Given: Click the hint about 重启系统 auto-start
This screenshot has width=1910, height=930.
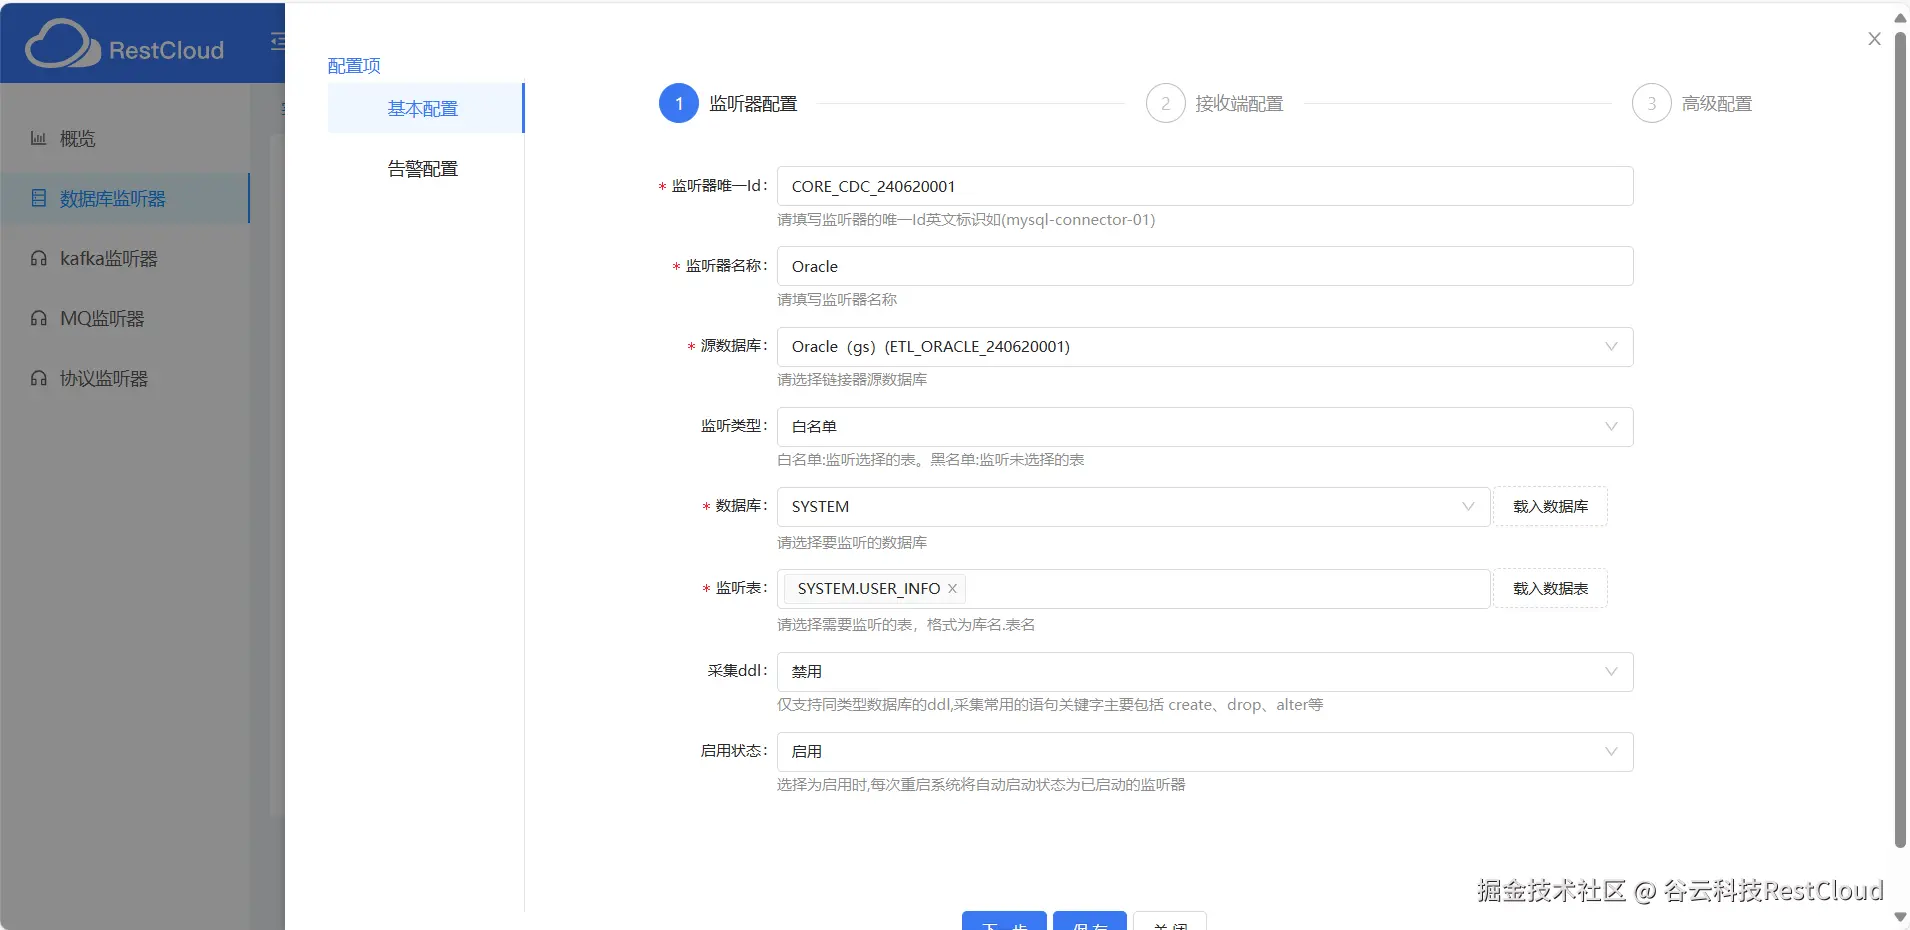Looking at the screenshot, I should point(981,785).
